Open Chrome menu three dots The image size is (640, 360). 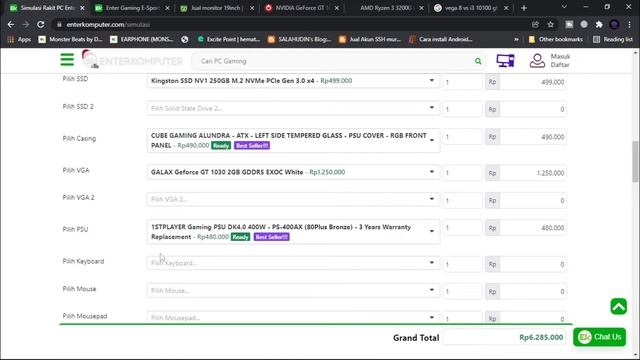click(x=629, y=24)
